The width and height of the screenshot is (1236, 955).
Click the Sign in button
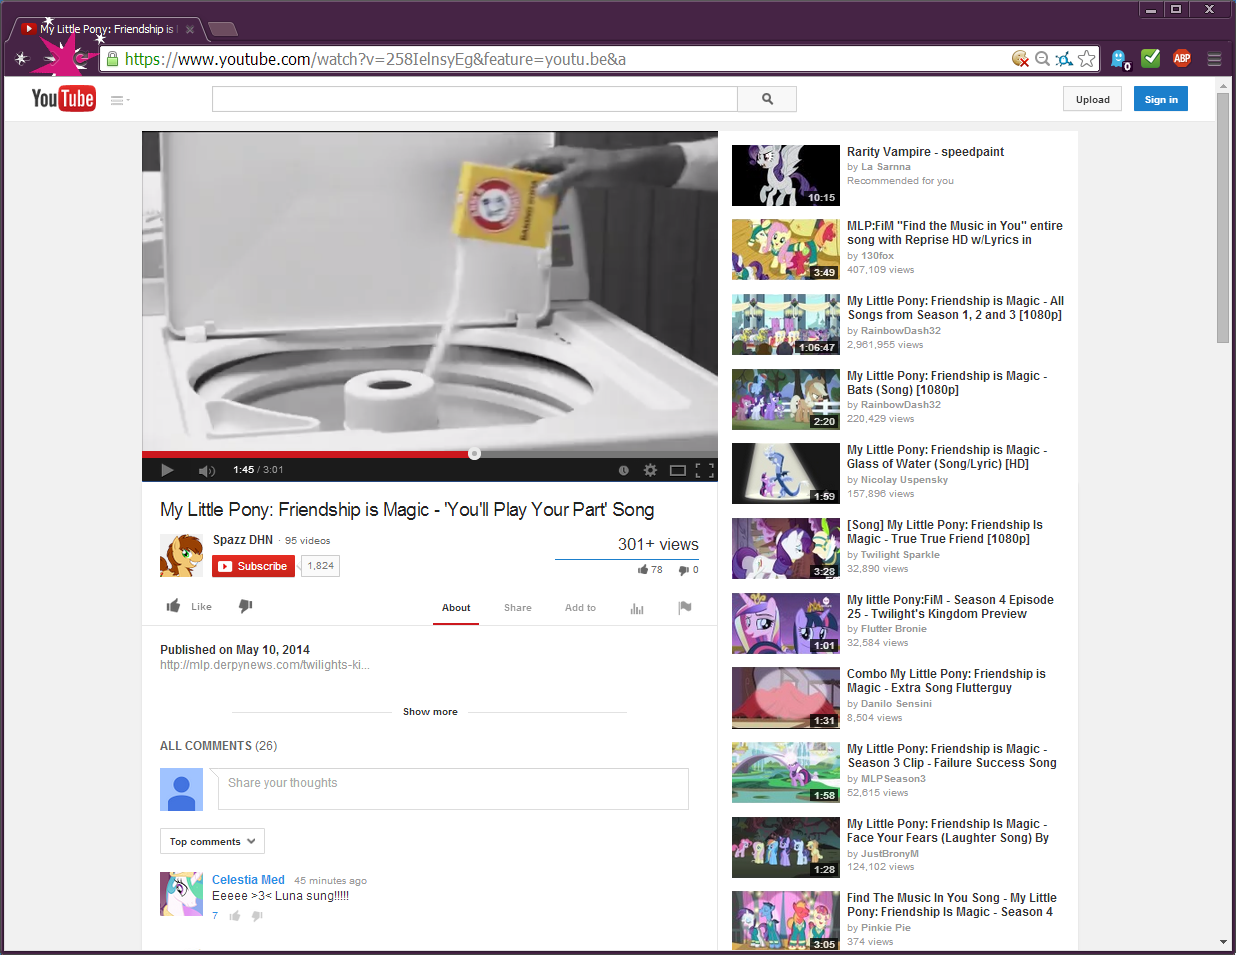(1161, 99)
